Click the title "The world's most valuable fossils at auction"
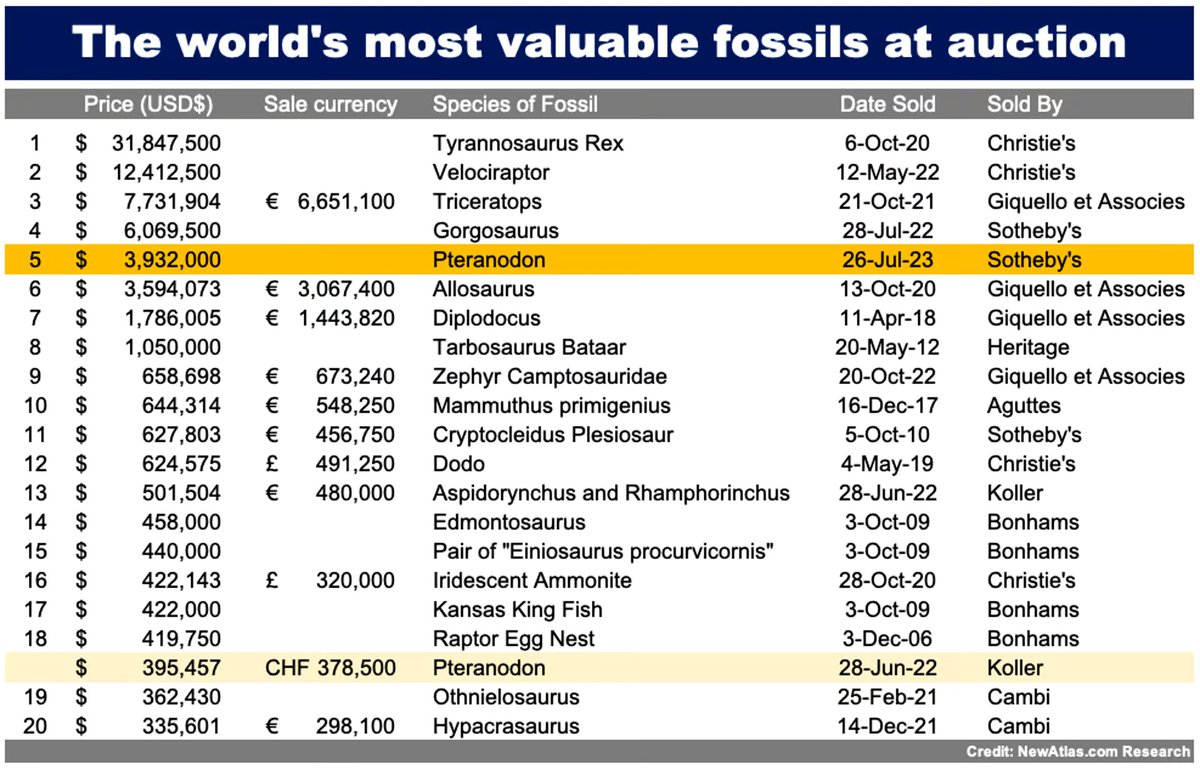 [x=600, y=42]
